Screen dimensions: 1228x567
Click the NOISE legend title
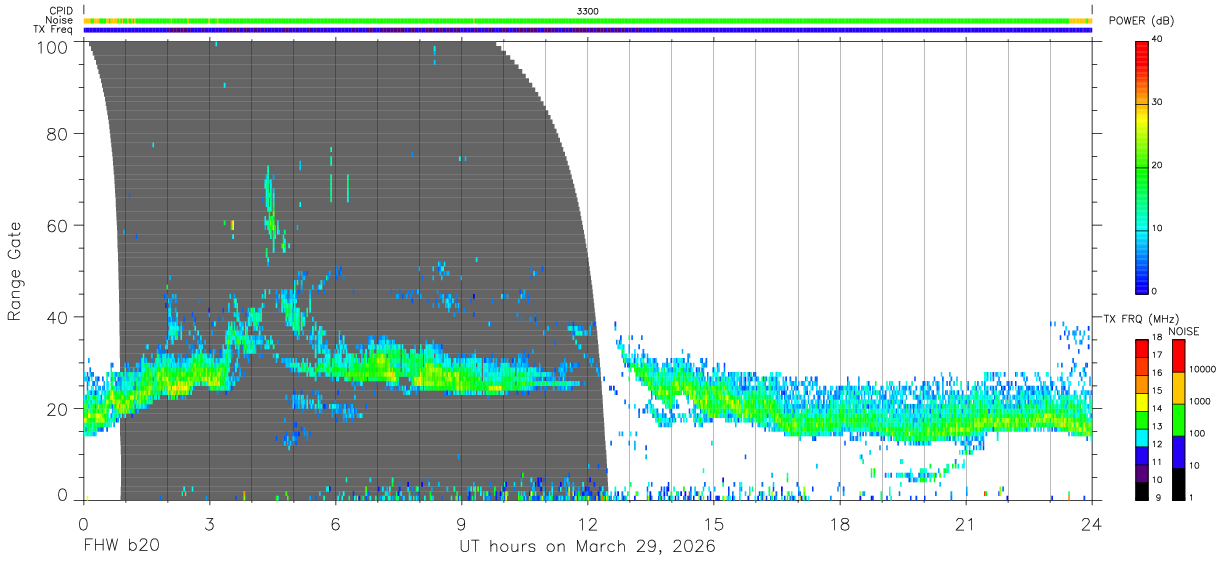[1185, 331]
